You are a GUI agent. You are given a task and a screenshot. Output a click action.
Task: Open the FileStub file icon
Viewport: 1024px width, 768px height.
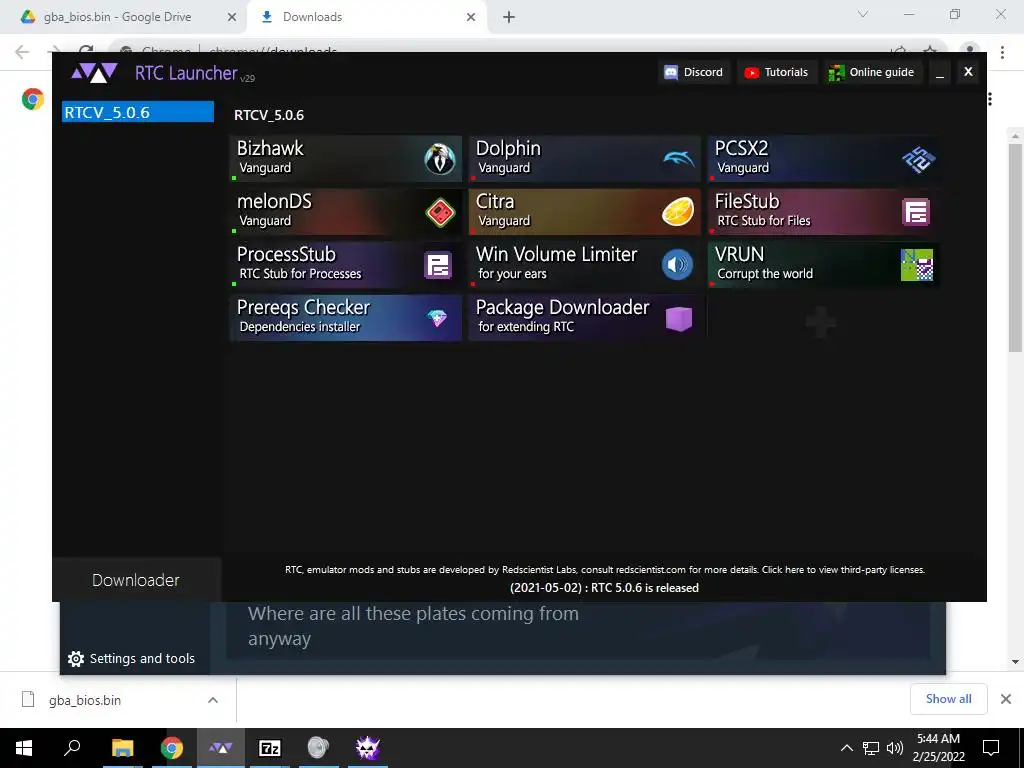click(x=916, y=212)
